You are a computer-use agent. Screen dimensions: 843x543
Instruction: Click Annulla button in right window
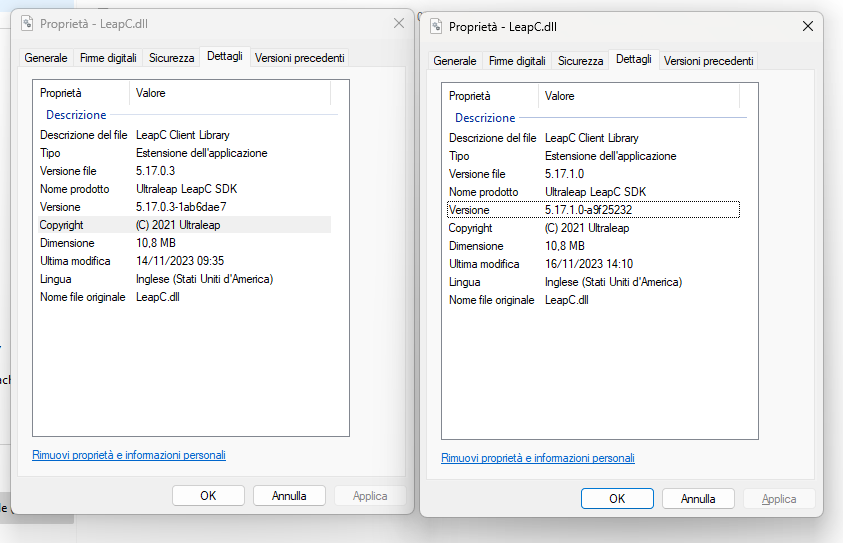(698, 499)
